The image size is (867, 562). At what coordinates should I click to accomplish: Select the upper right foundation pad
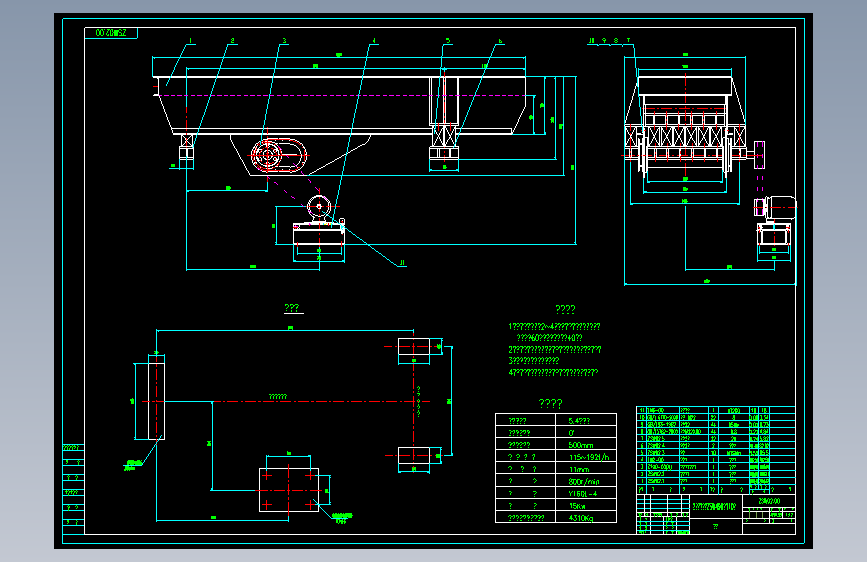tap(414, 347)
